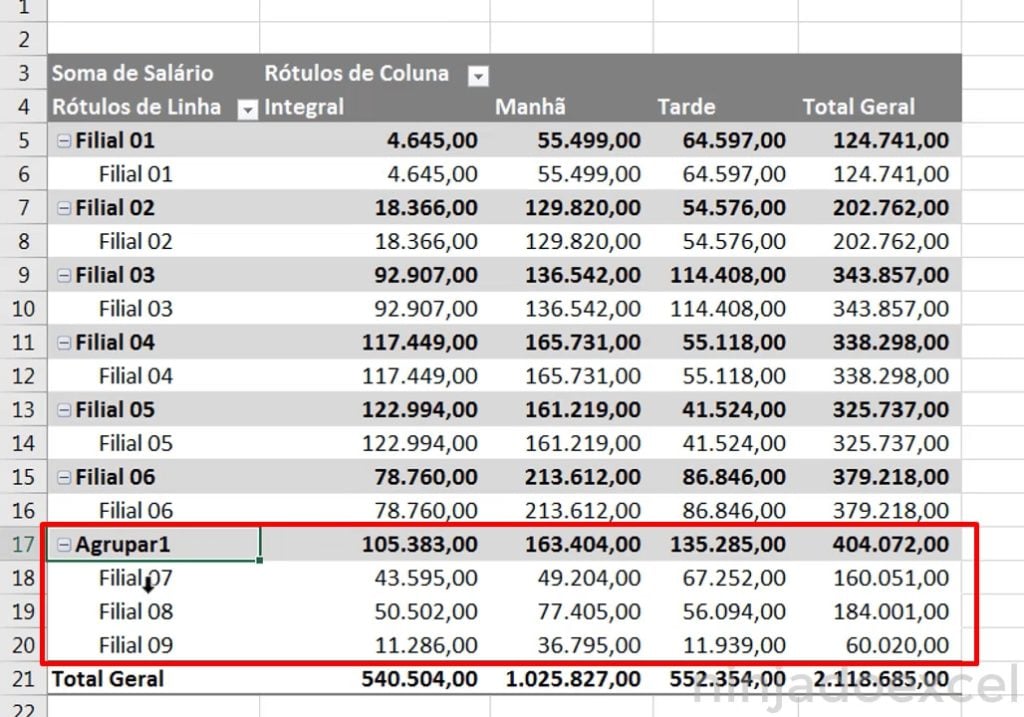This screenshot has width=1024, height=717.
Task: Collapse the Filial 03 group
Action: pyautogui.click(x=64, y=275)
